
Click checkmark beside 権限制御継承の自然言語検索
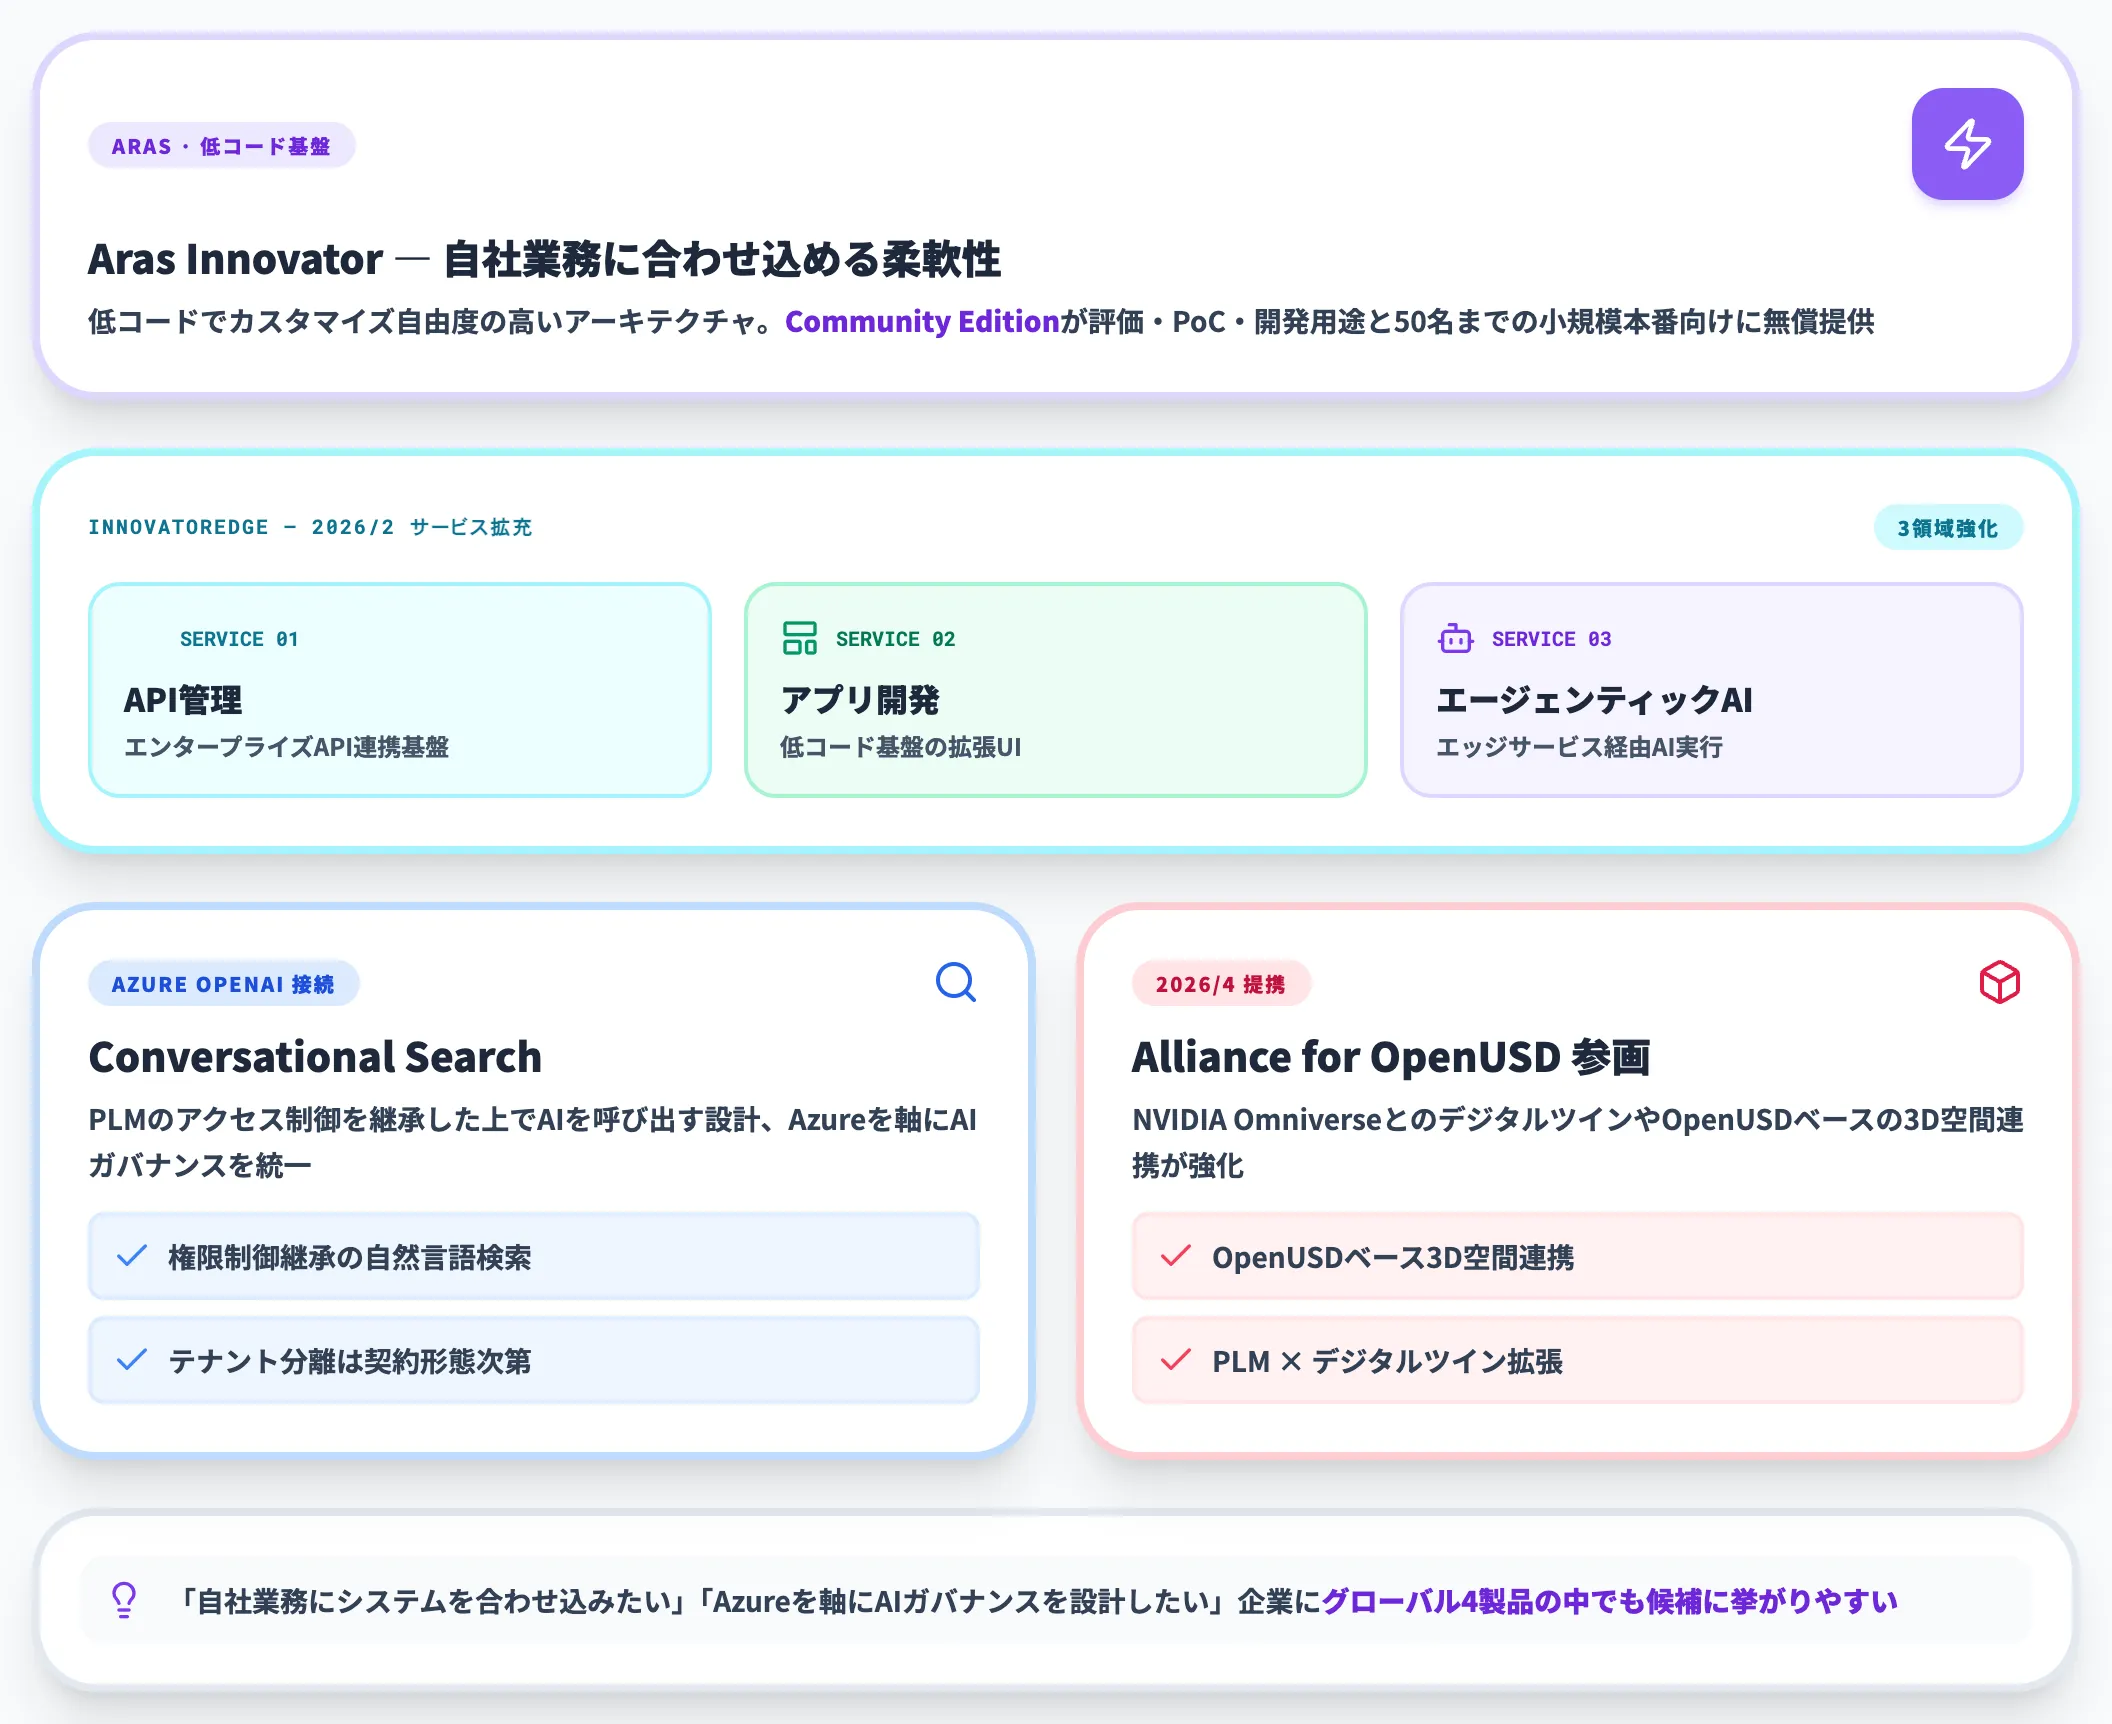pyautogui.click(x=132, y=1256)
